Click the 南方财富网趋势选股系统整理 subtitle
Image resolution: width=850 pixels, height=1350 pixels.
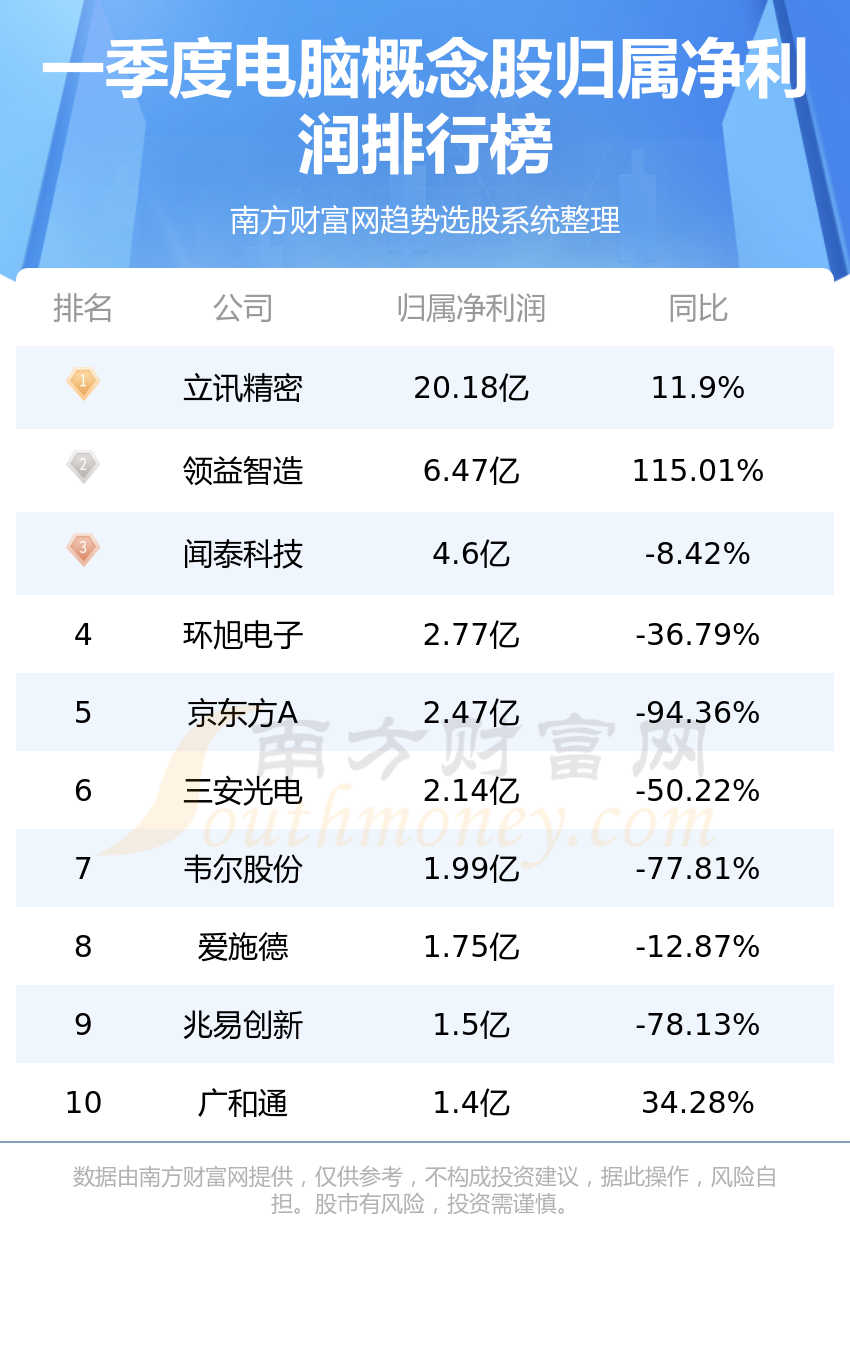[x=425, y=220]
